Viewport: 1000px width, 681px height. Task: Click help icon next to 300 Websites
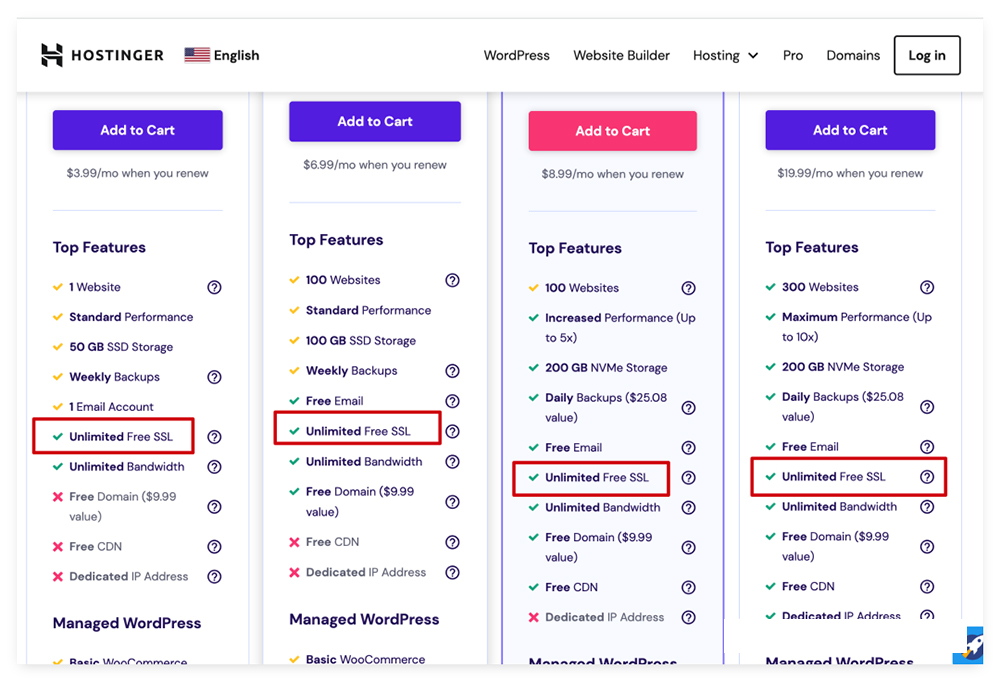coord(927,288)
